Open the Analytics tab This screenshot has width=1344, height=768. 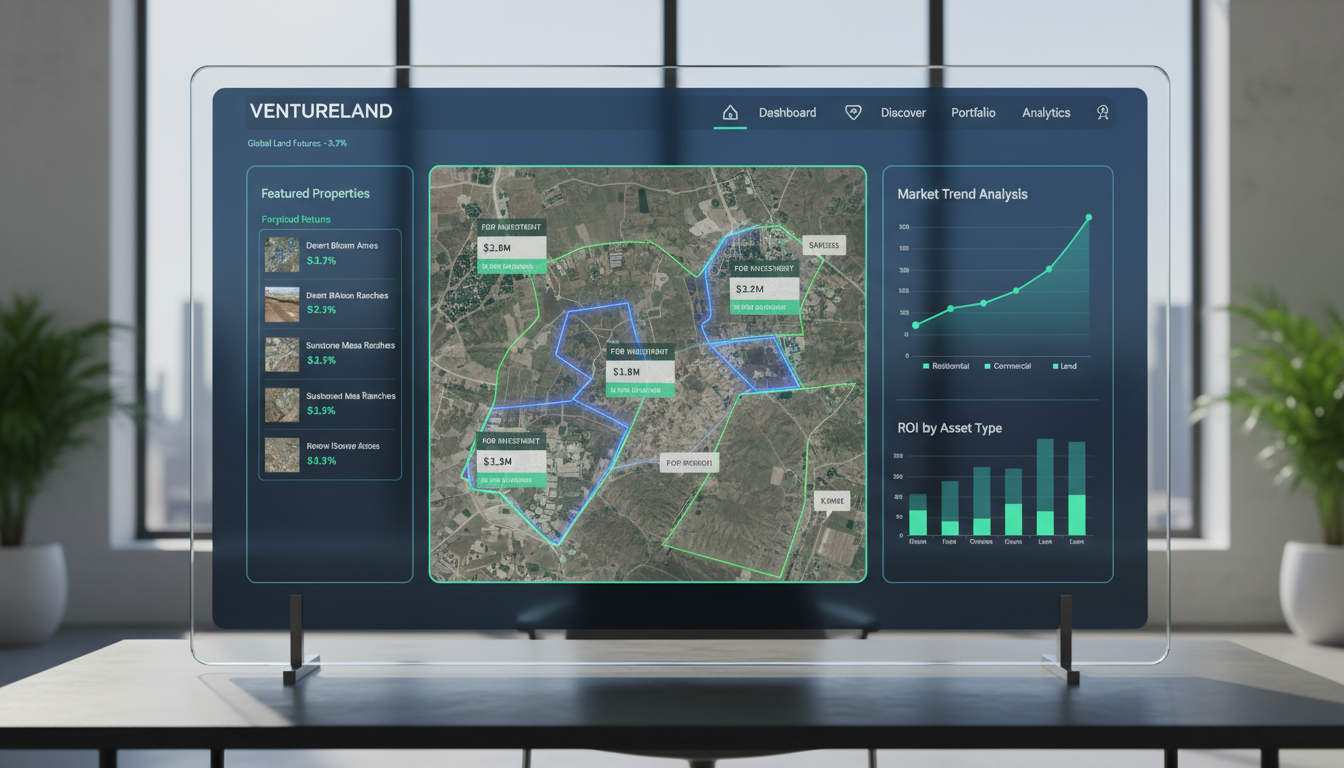1046,113
